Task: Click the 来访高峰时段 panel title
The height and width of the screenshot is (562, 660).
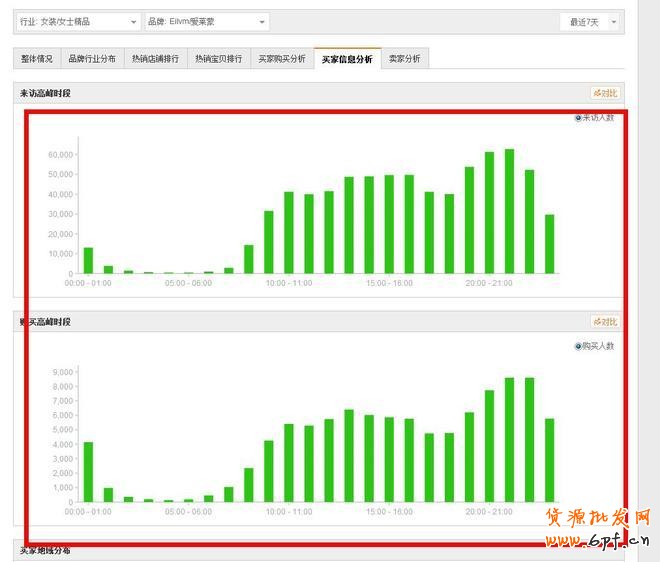Action: (46, 93)
